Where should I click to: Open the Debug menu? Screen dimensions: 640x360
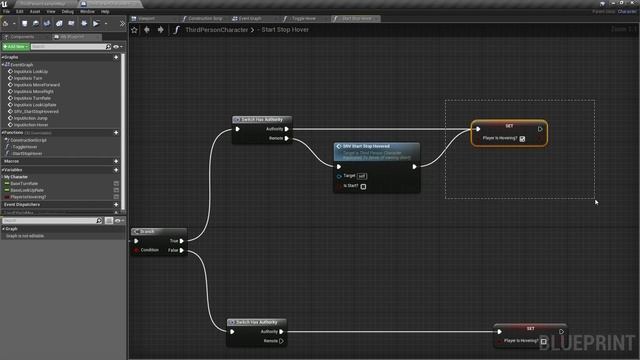coord(67,12)
